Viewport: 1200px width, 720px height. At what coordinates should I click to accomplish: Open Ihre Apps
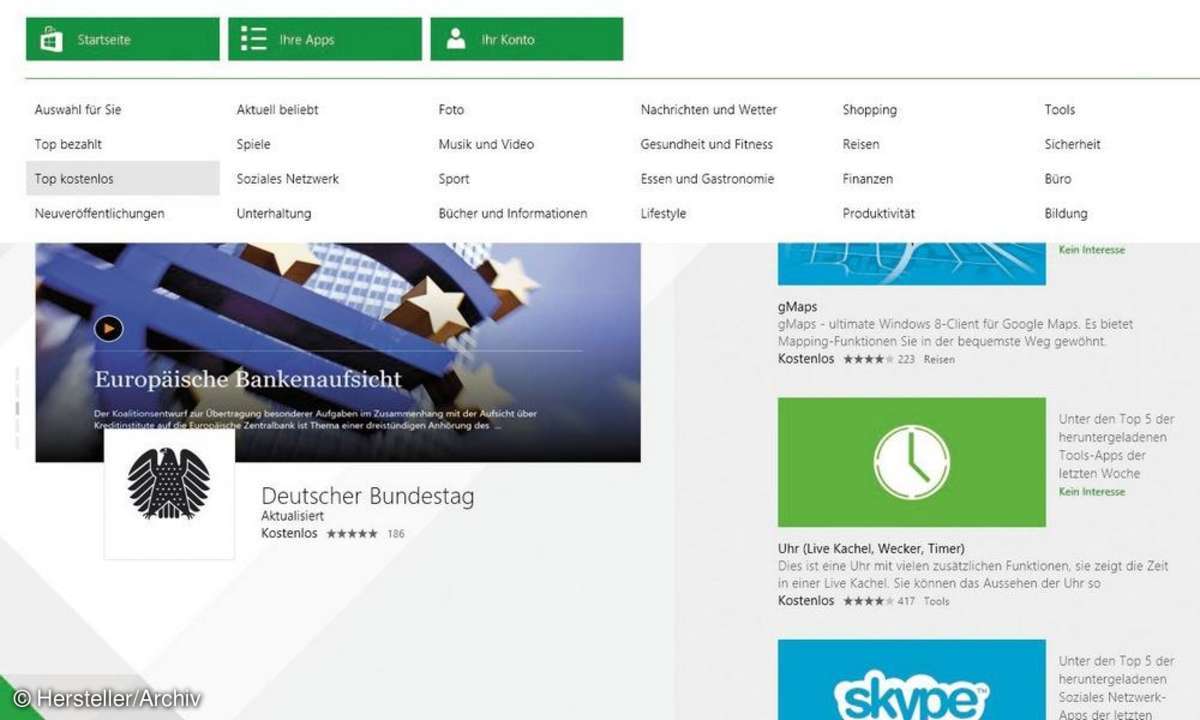325,39
